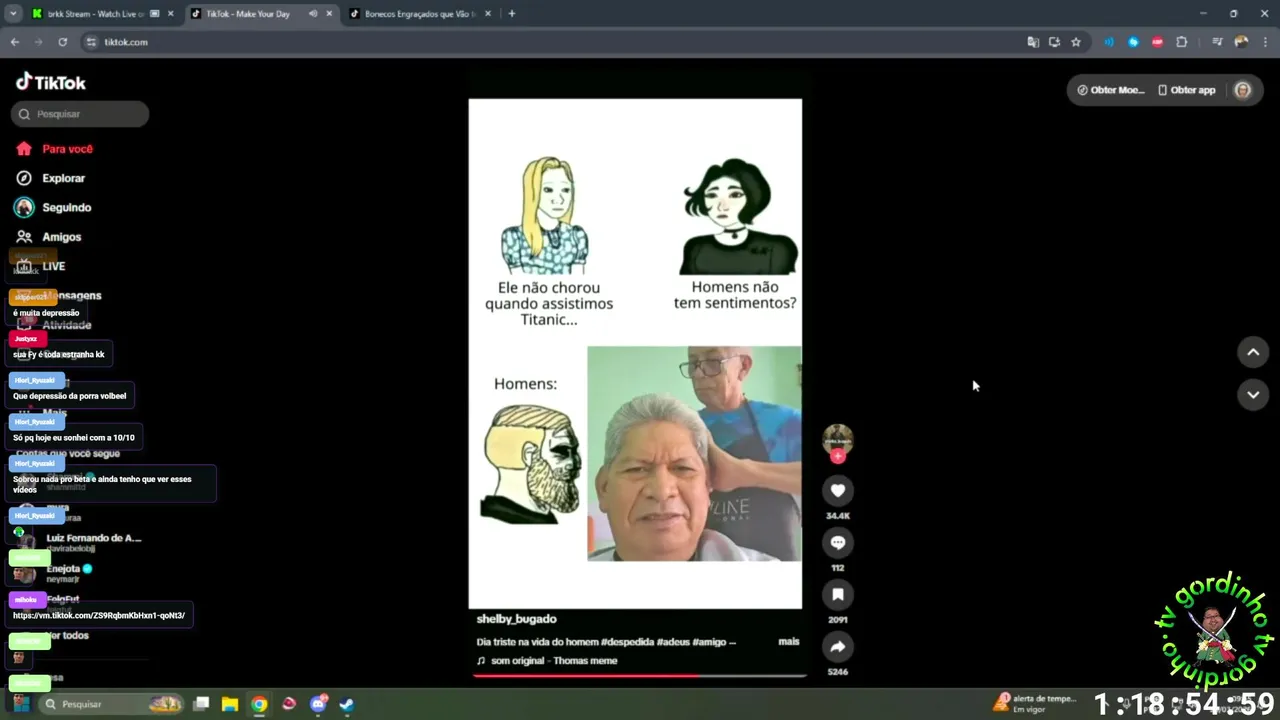Open the media control button

(x=1217, y=42)
